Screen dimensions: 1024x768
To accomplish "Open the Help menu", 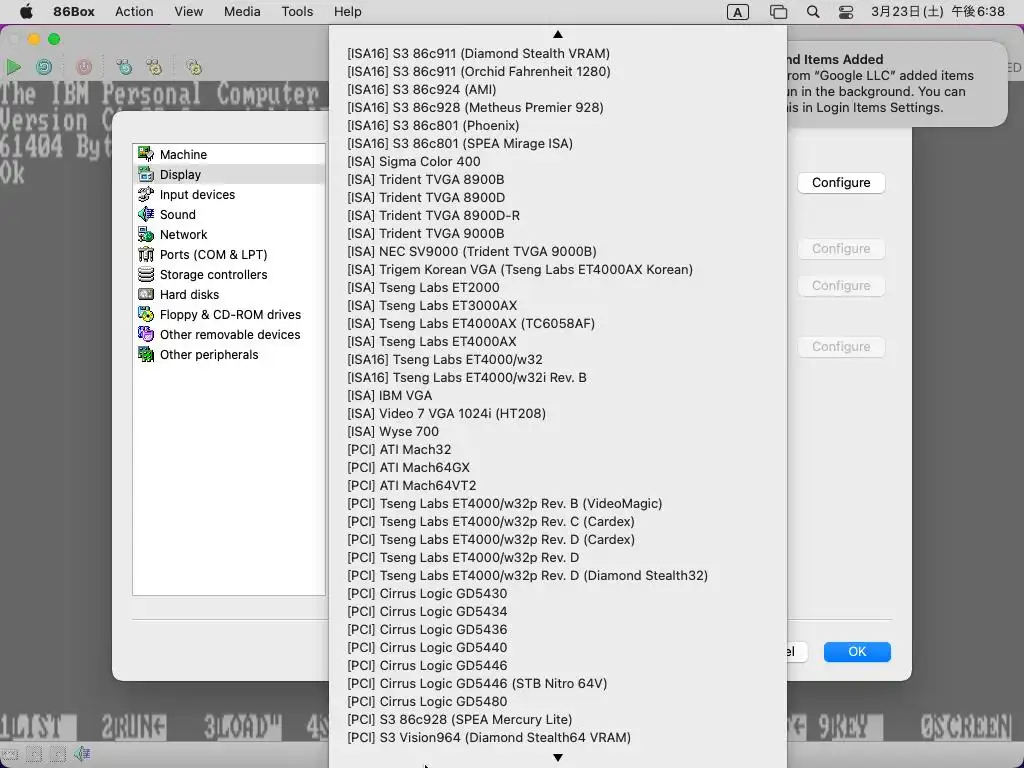I will pos(347,12).
